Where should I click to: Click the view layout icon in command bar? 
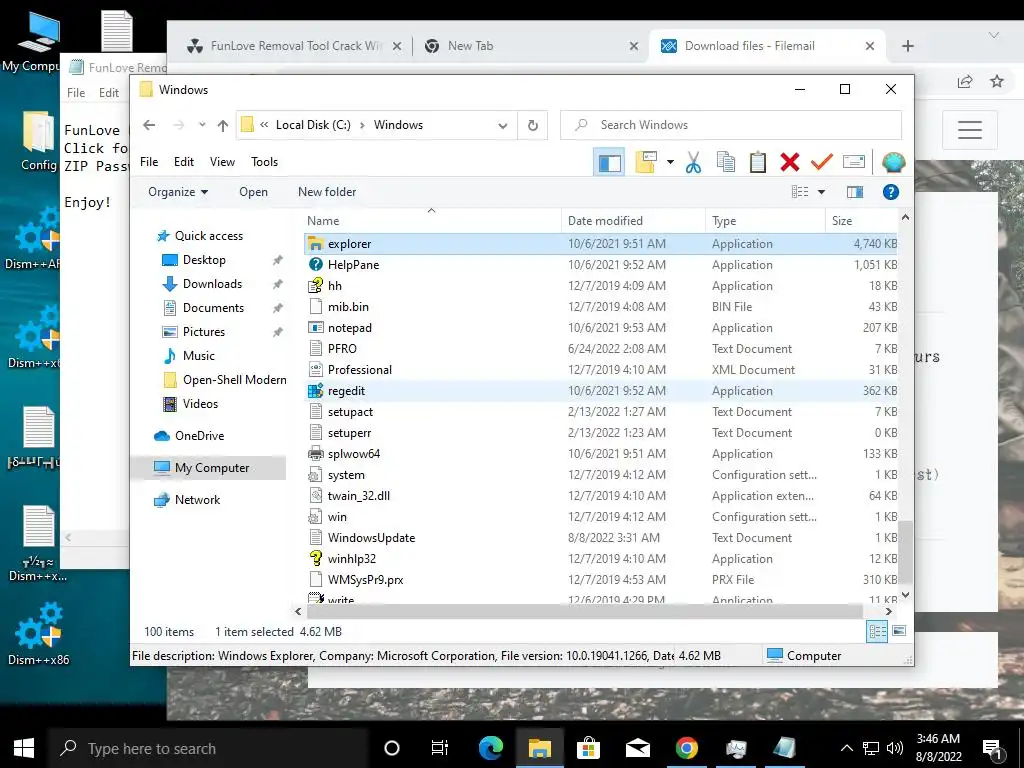800,192
